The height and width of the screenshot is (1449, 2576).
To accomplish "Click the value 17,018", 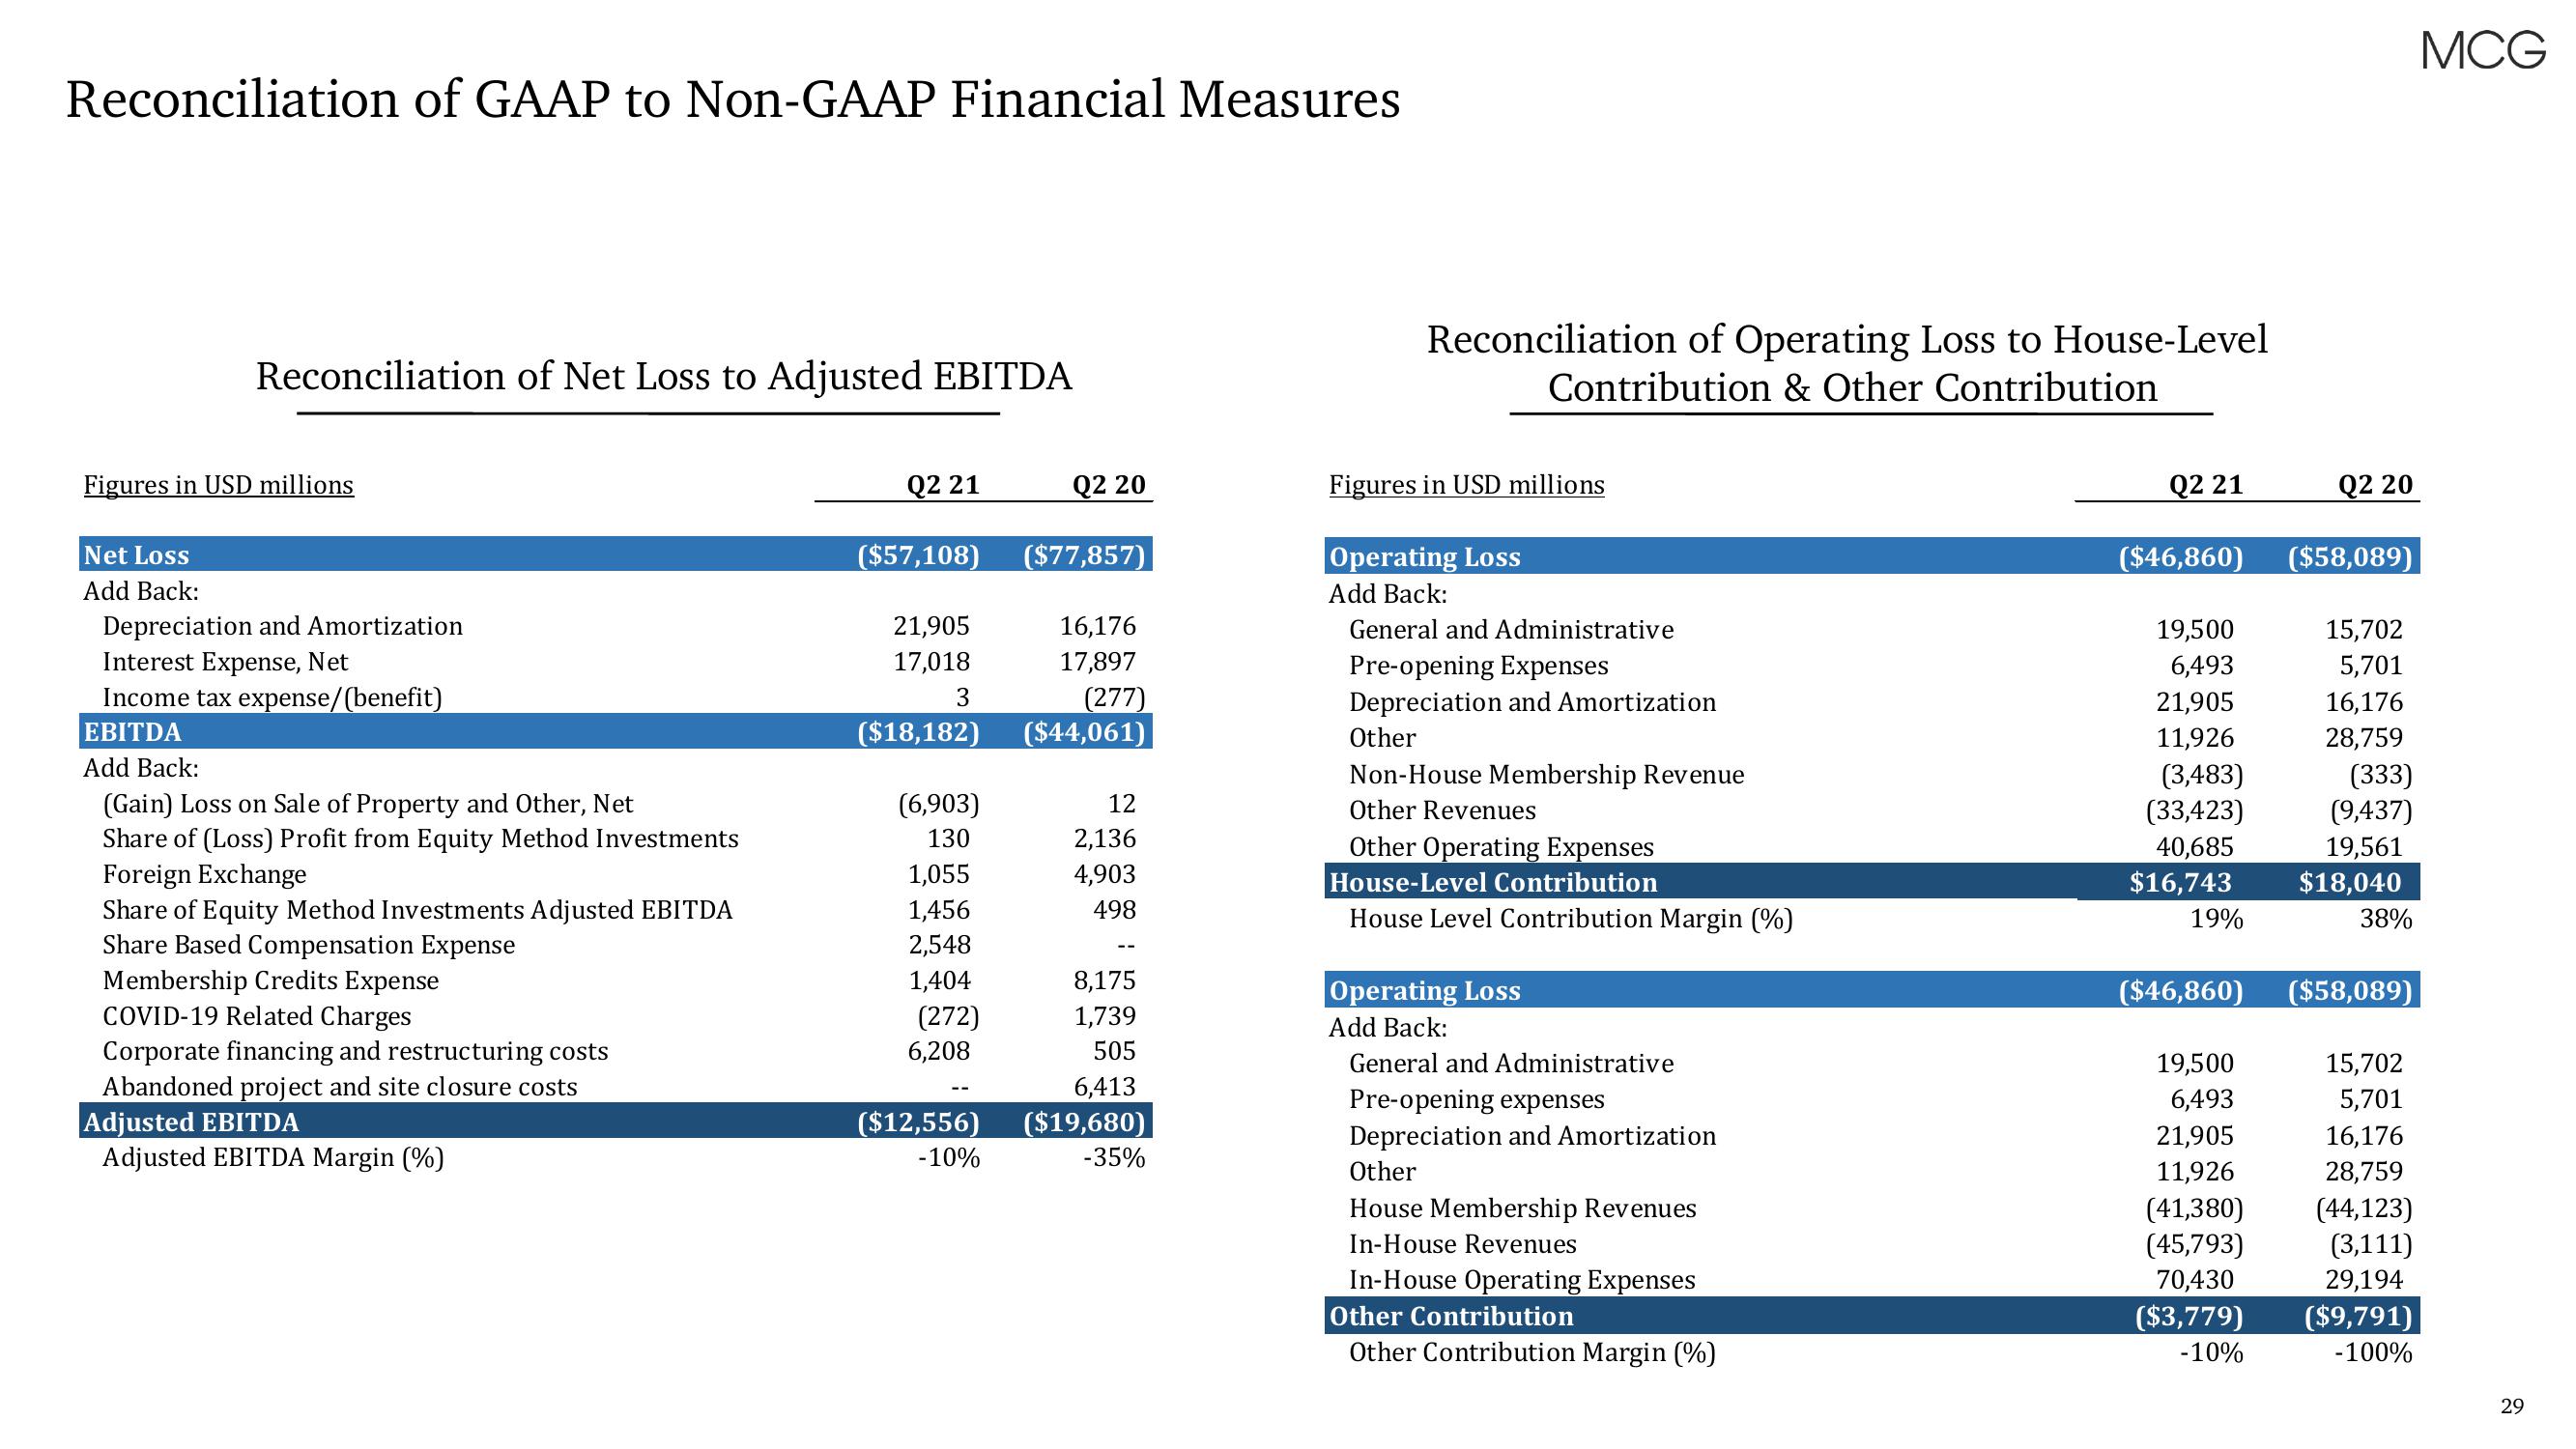I will 931,662.
